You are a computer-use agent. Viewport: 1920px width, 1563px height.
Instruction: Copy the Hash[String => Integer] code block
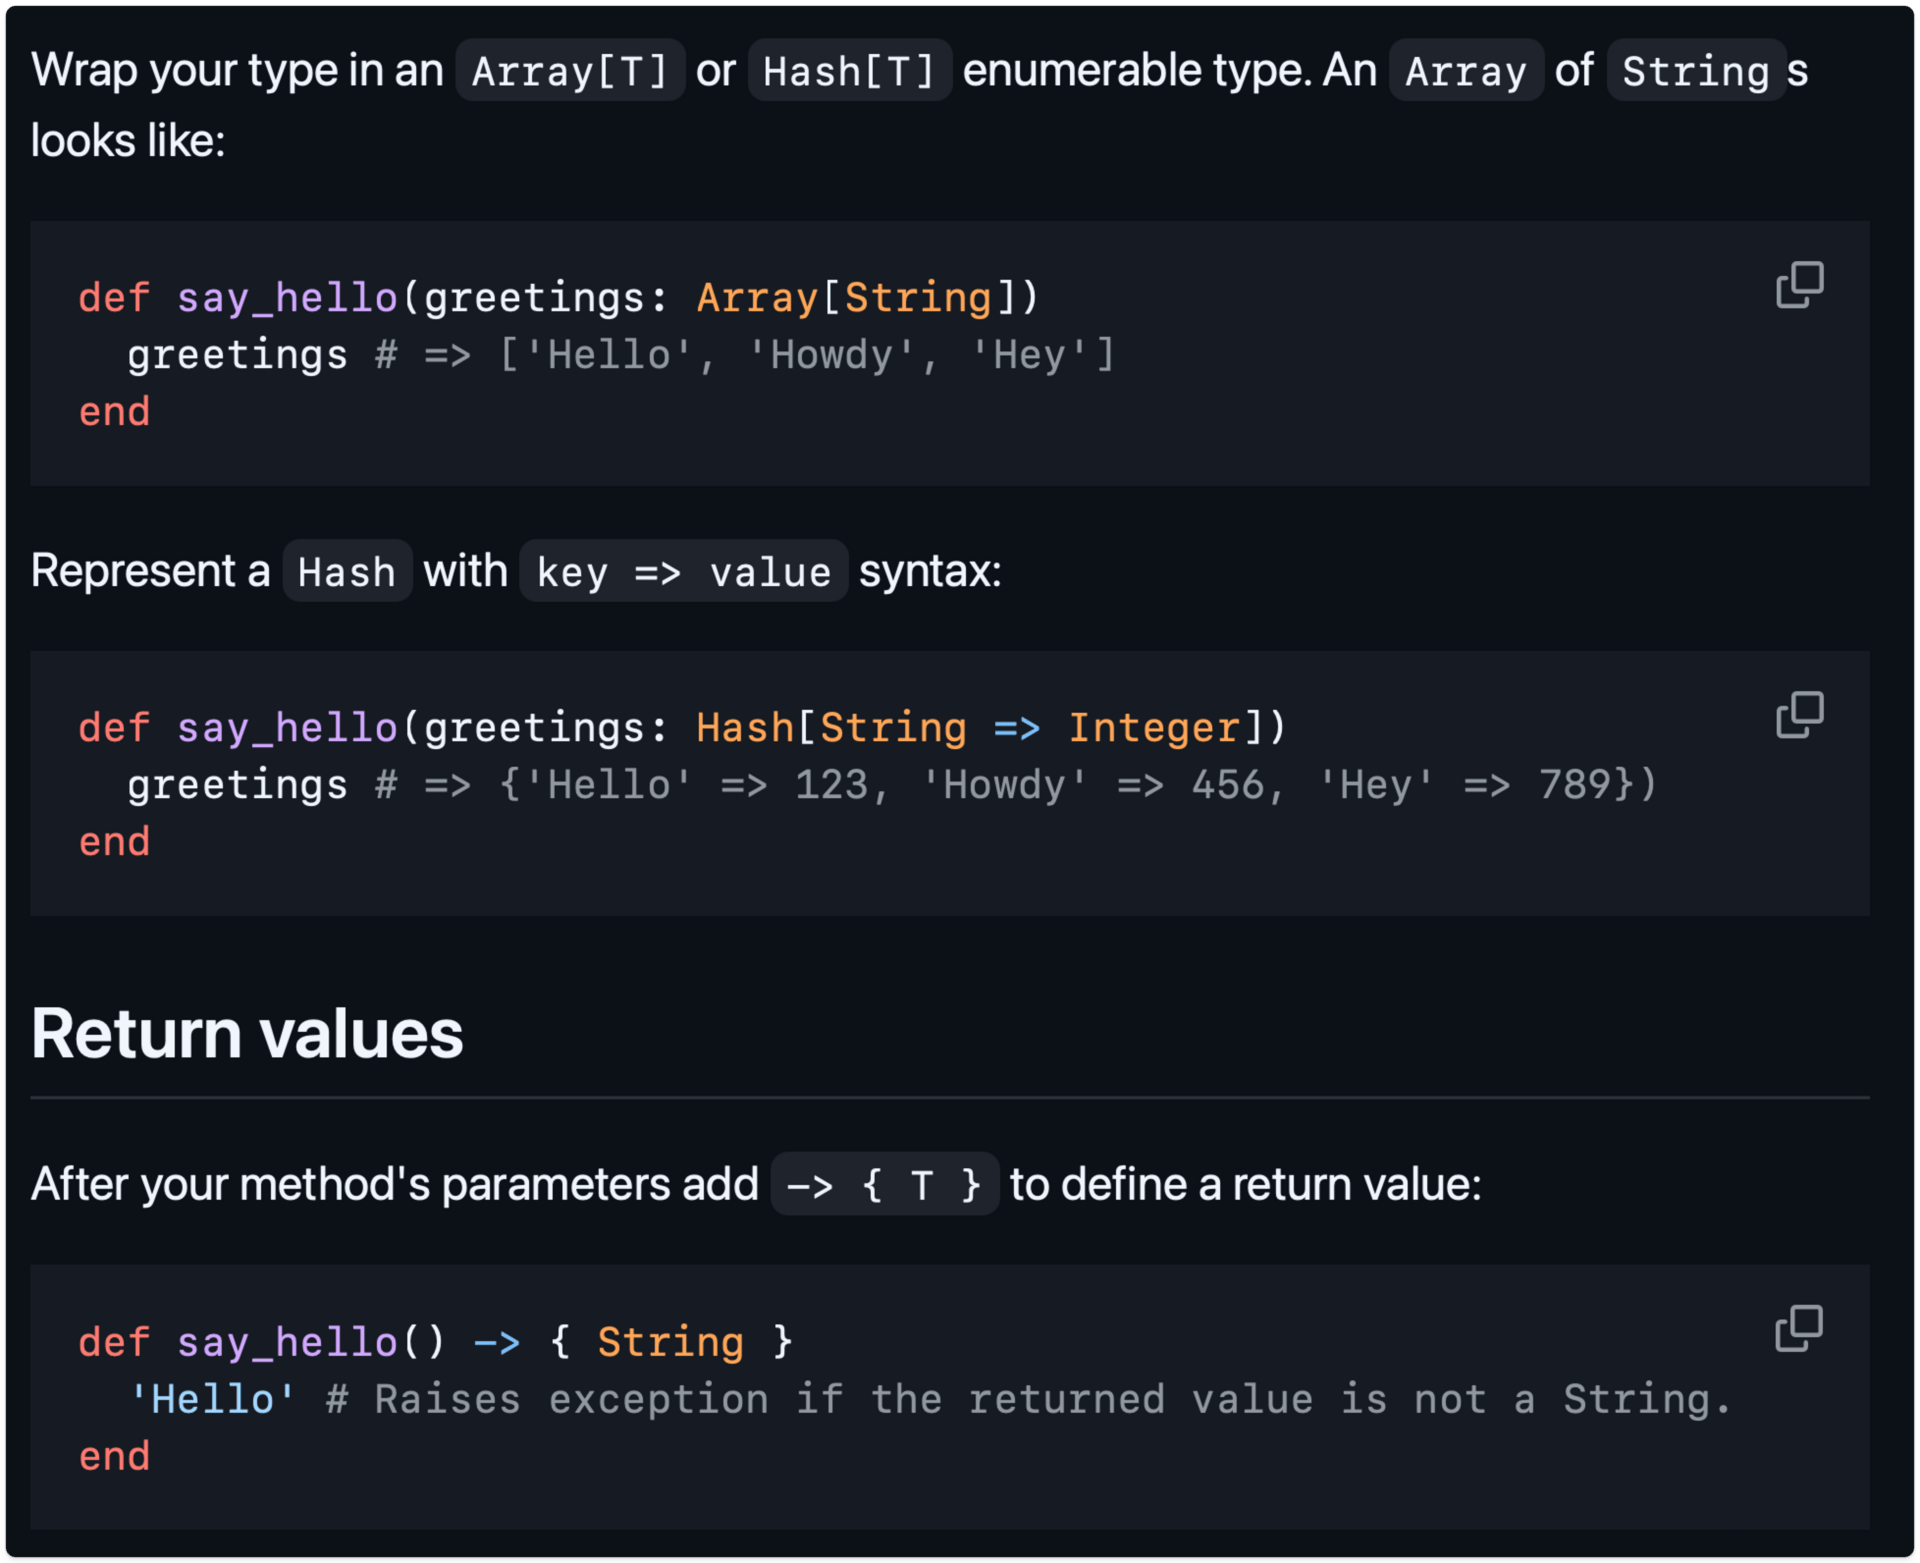pyautogui.click(x=1799, y=715)
